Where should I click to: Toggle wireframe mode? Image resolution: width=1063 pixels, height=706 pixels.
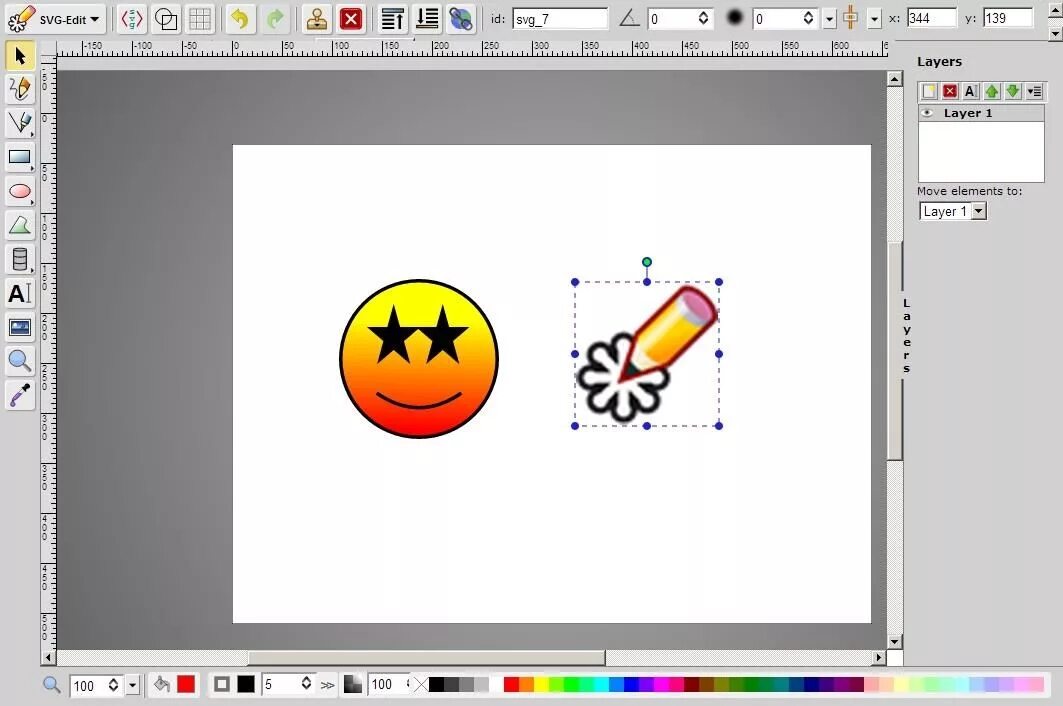pos(166,19)
